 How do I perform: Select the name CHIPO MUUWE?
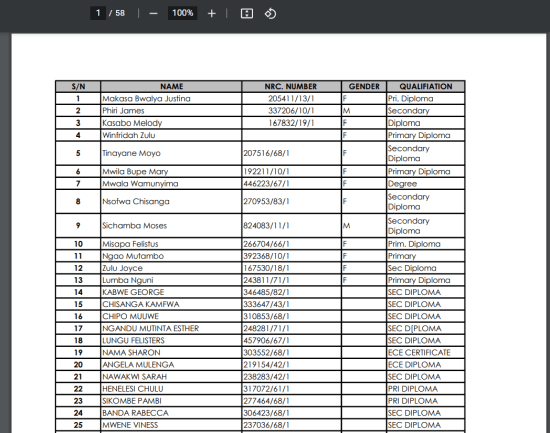coord(130,317)
